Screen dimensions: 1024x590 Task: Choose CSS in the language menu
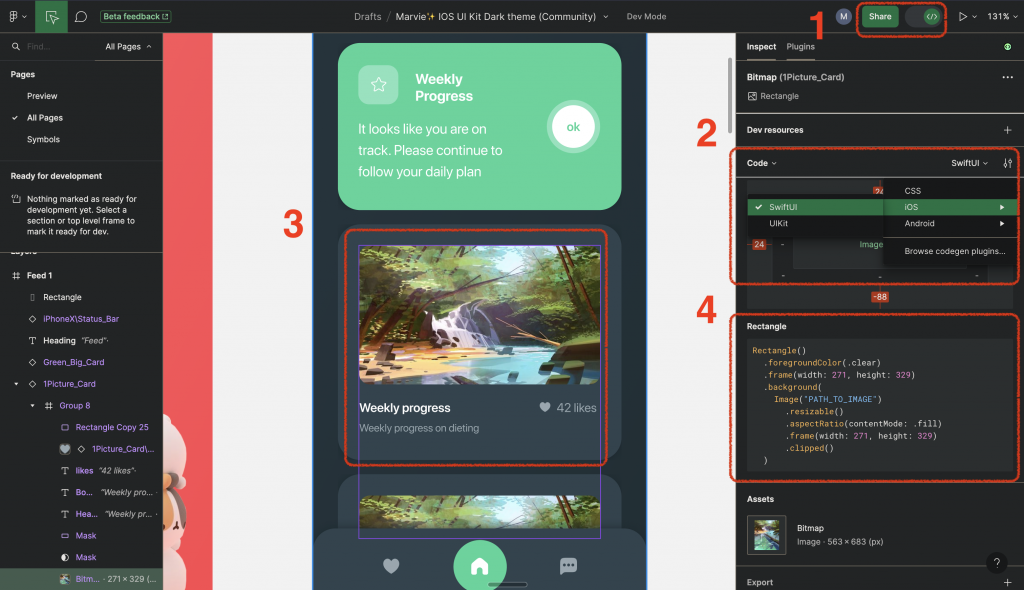click(912, 191)
